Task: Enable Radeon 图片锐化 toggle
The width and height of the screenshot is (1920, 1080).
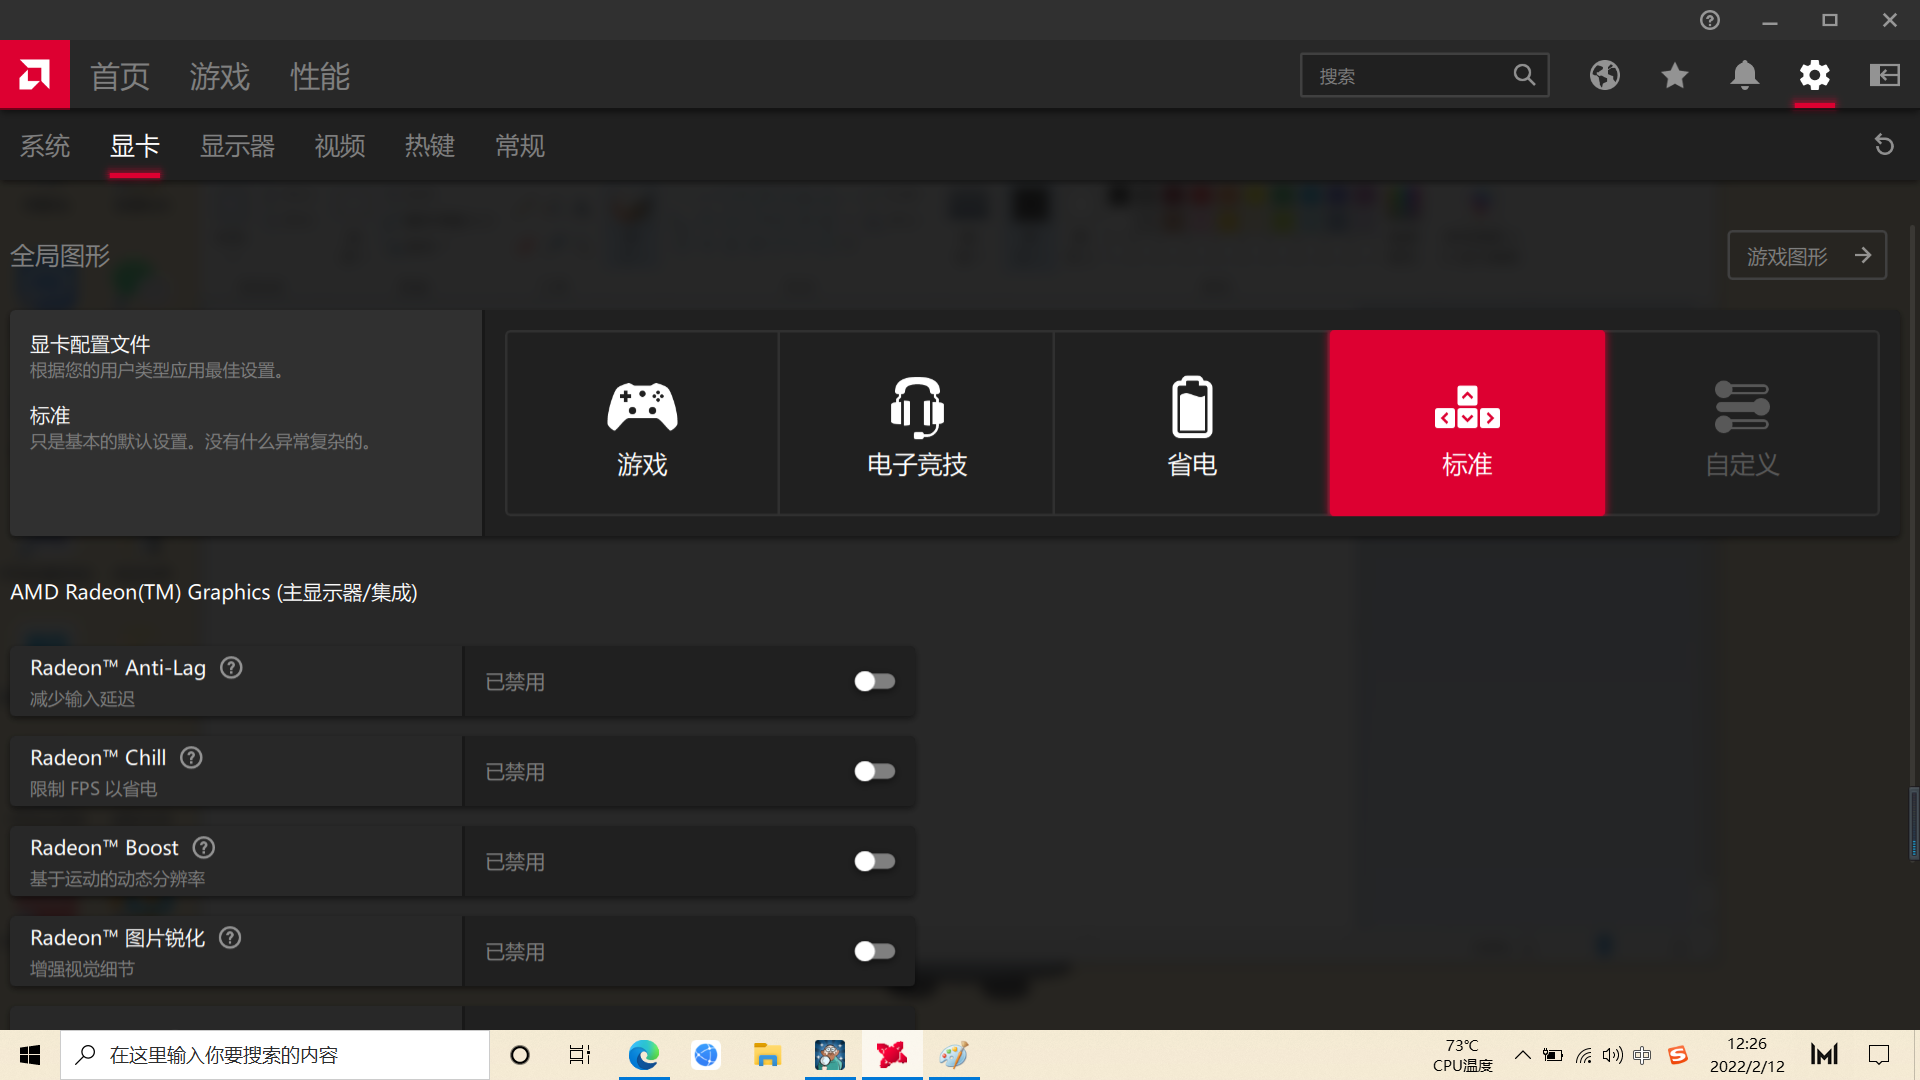Action: point(874,952)
